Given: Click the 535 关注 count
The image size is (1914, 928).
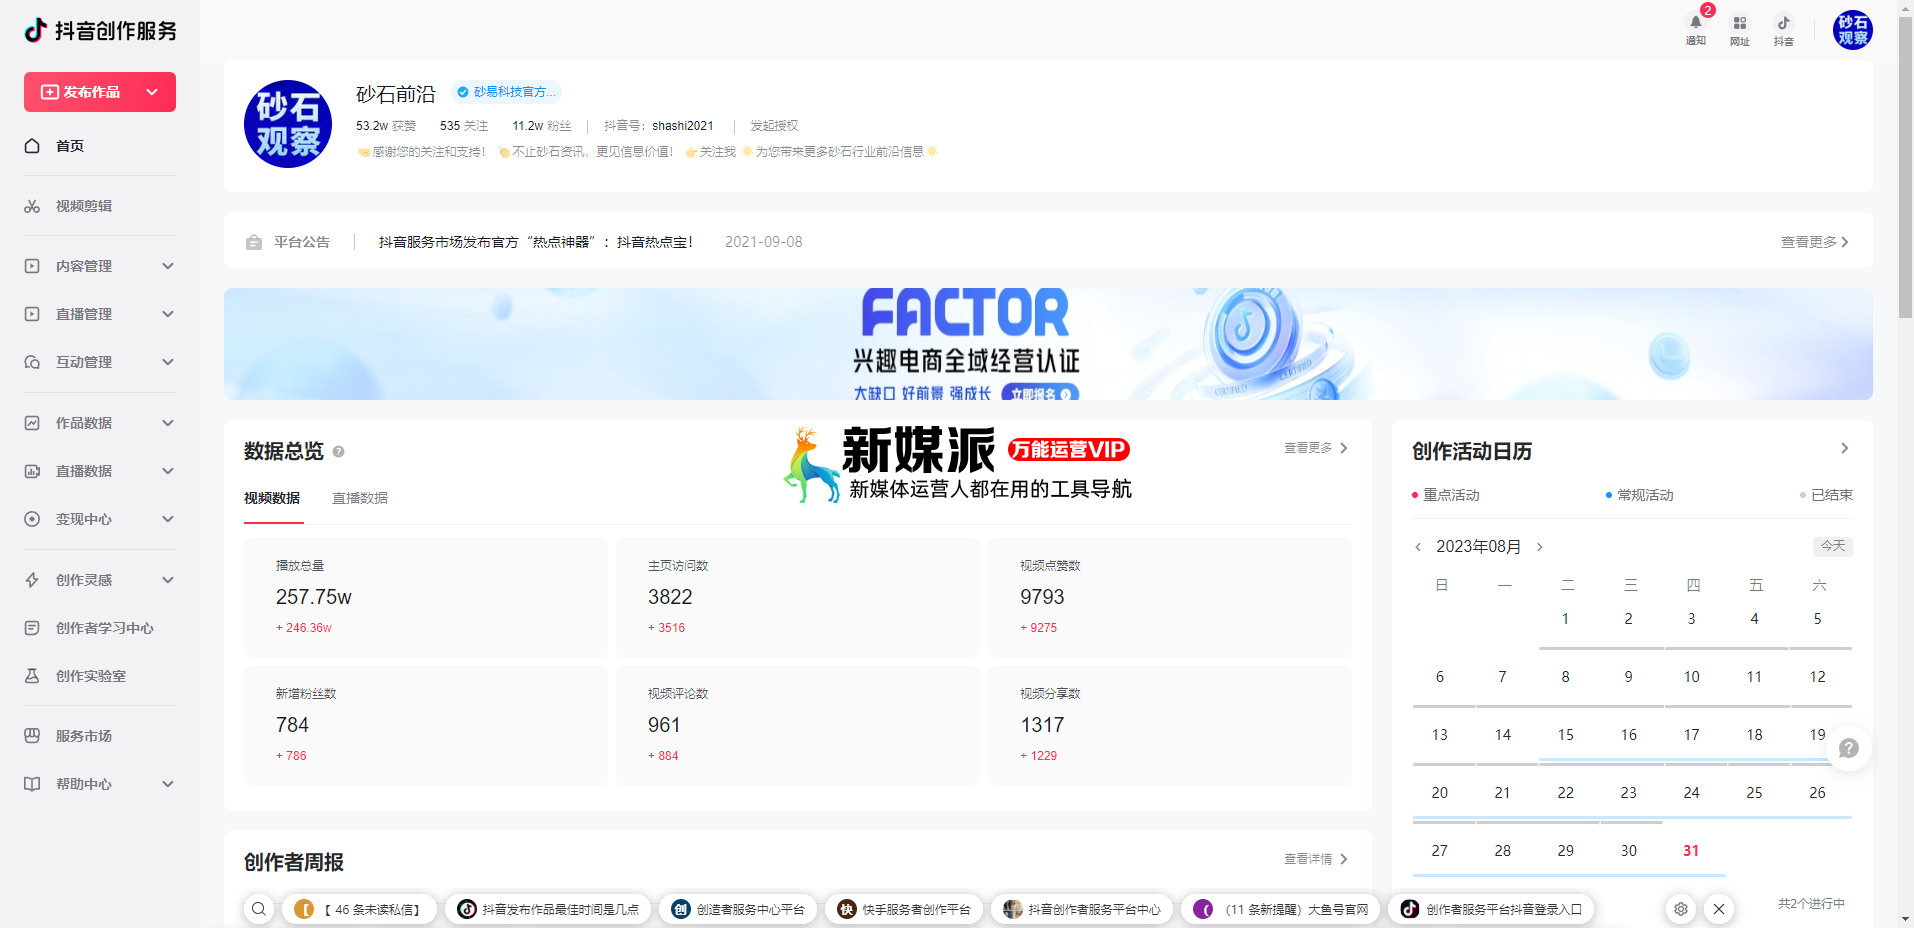Looking at the screenshot, I should tap(464, 126).
